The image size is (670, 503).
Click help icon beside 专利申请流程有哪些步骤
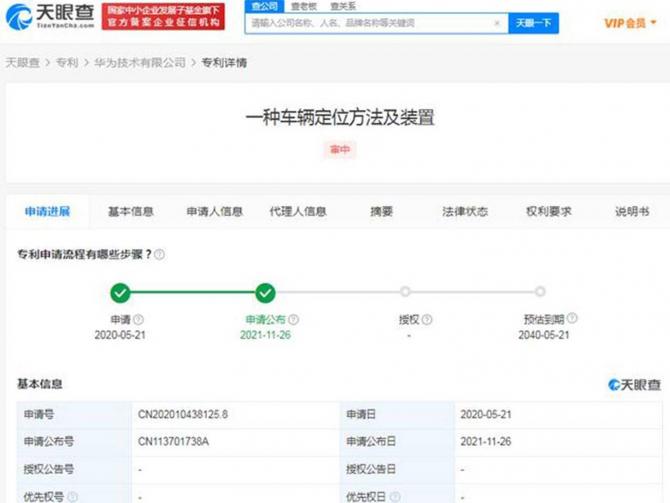click(x=160, y=255)
